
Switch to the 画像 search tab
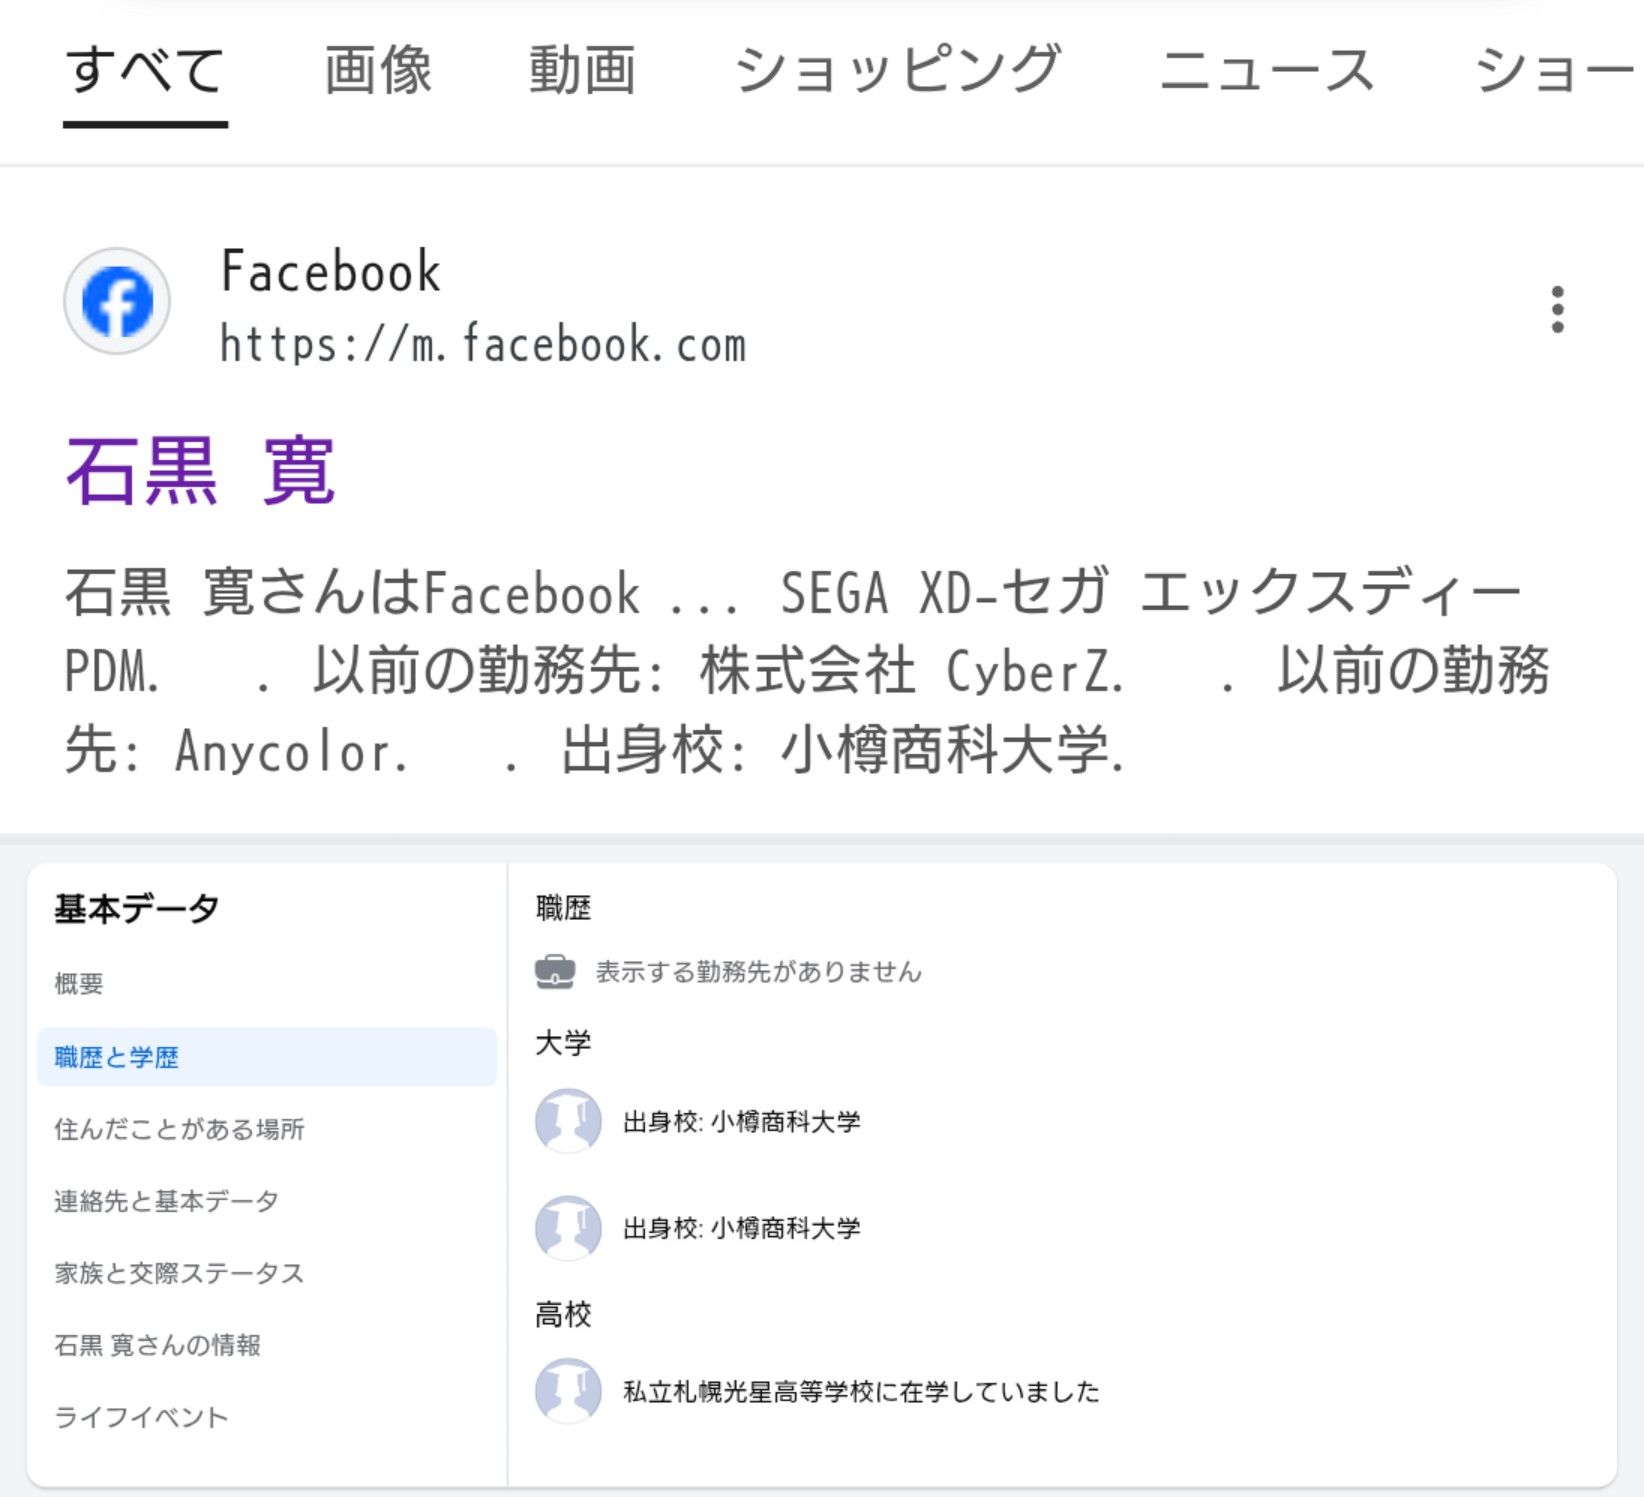tap(378, 71)
